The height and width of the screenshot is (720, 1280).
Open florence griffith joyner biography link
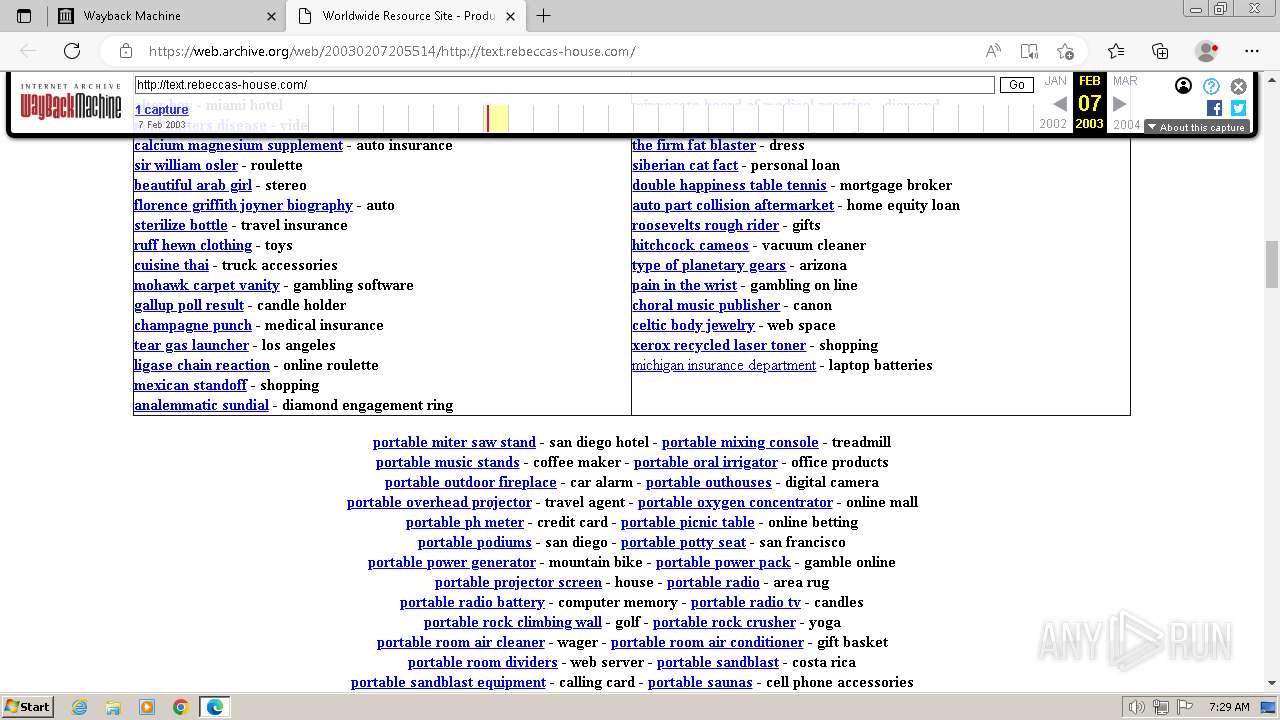click(x=243, y=205)
